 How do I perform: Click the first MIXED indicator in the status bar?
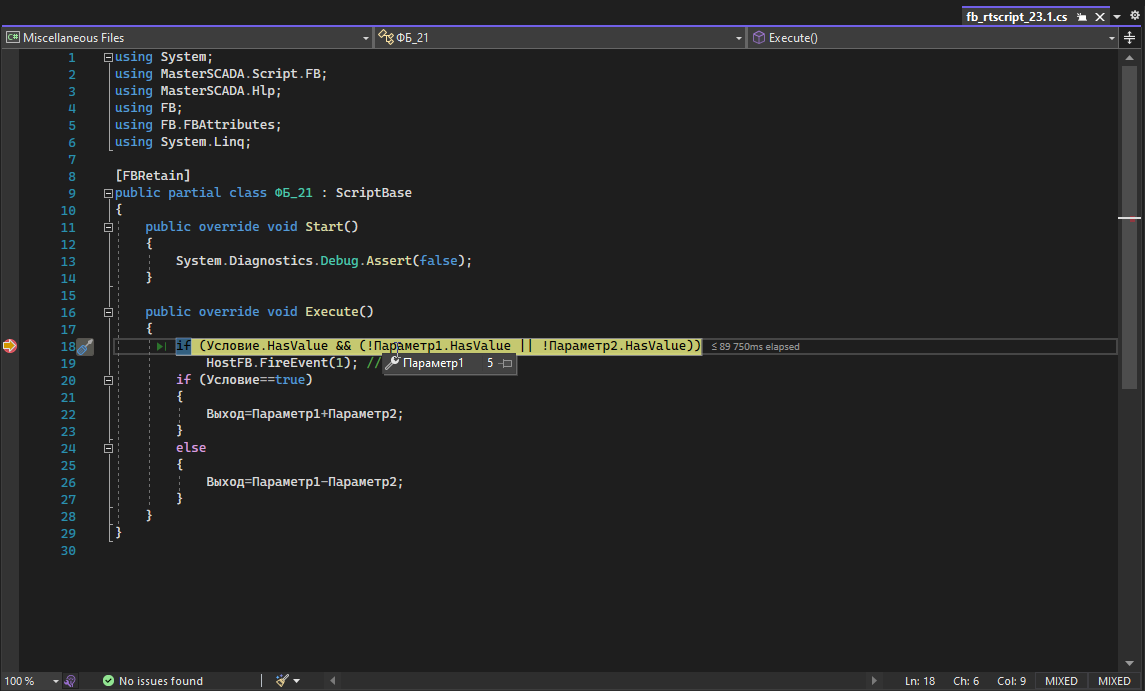click(x=1061, y=681)
